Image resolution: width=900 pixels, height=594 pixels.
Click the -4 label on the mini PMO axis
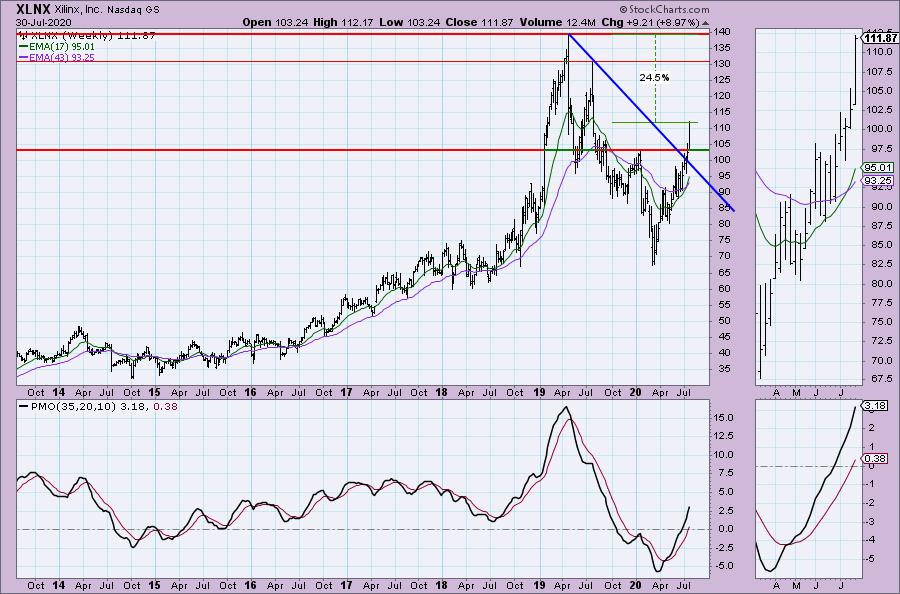[x=870, y=540]
